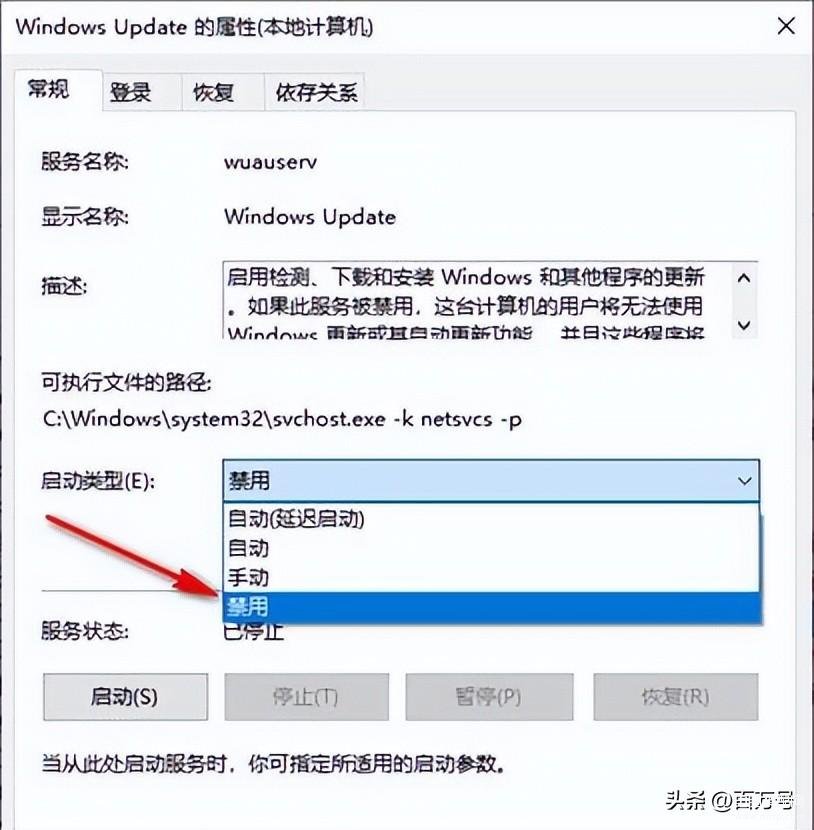Click the 暂停(P) button
814x830 pixels.
489,697
